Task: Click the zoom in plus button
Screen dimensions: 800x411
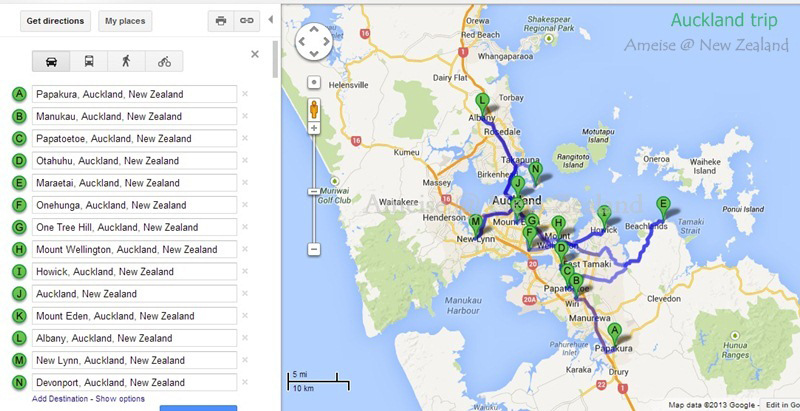Action: [314, 128]
